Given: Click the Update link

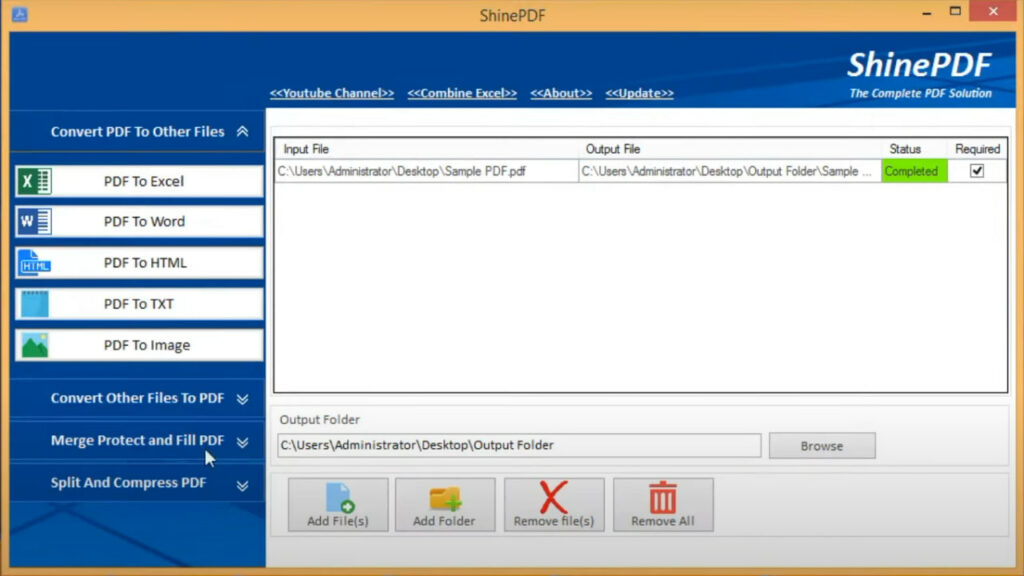Looking at the screenshot, I should 639,93.
